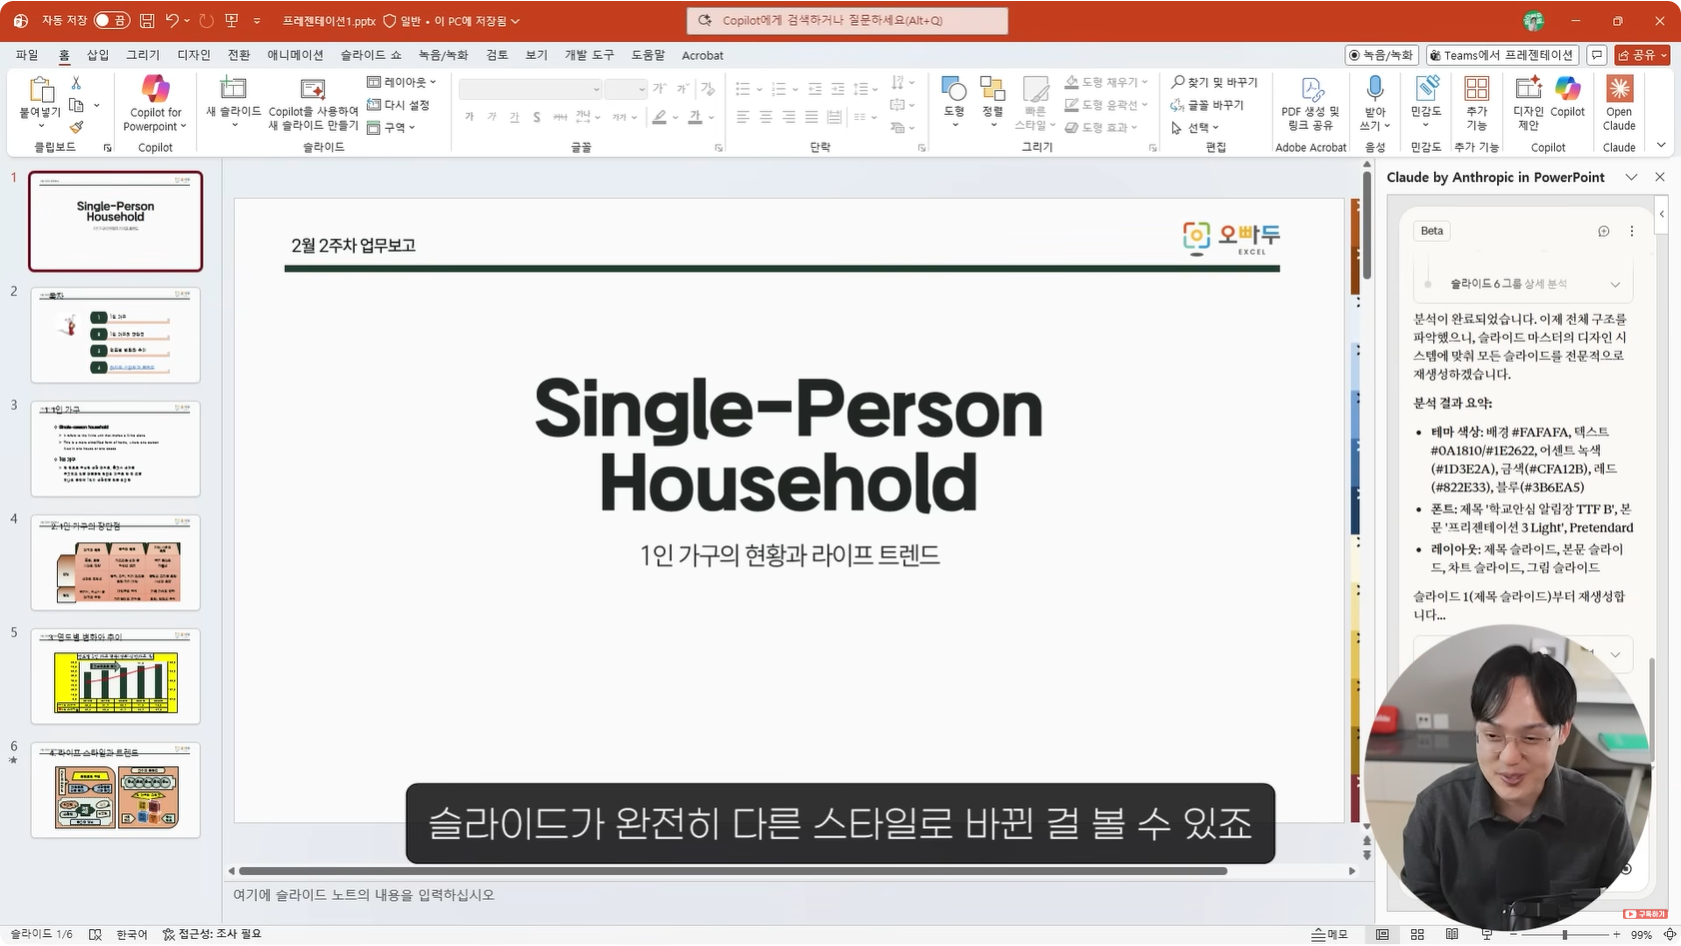This screenshot has width=1681, height=946.
Task: Open Copilot for Powerpoint button
Action: pos(155,103)
